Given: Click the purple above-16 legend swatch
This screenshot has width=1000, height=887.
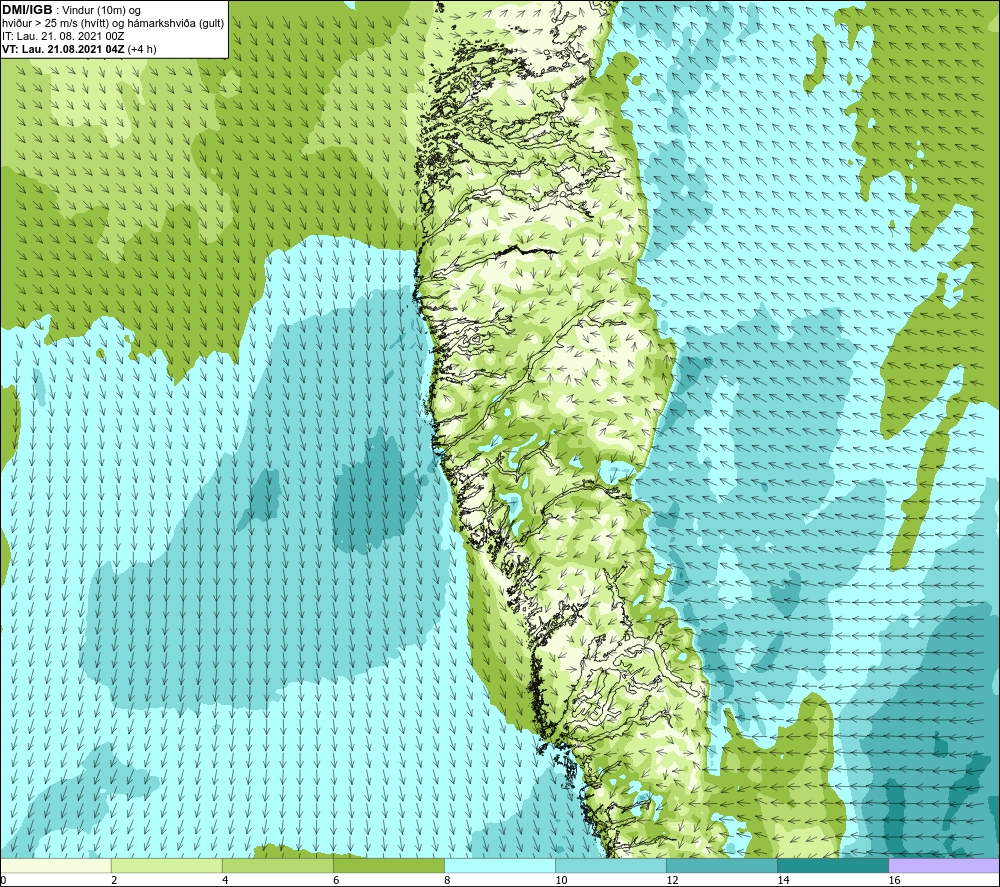Looking at the screenshot, I should pyautogui.click(x=944, y=865).
